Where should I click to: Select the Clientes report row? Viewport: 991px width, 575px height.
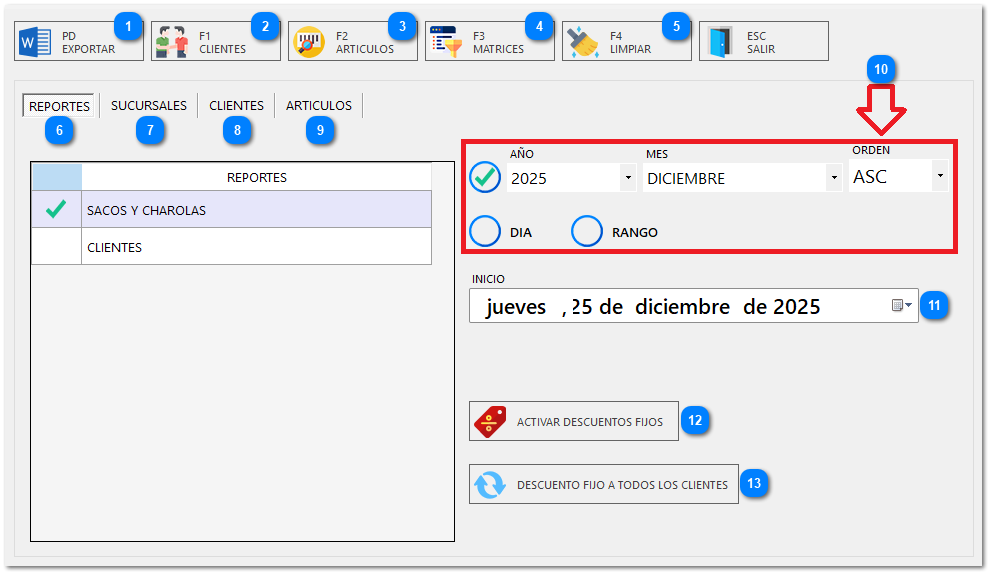click(x=231, y=246)
